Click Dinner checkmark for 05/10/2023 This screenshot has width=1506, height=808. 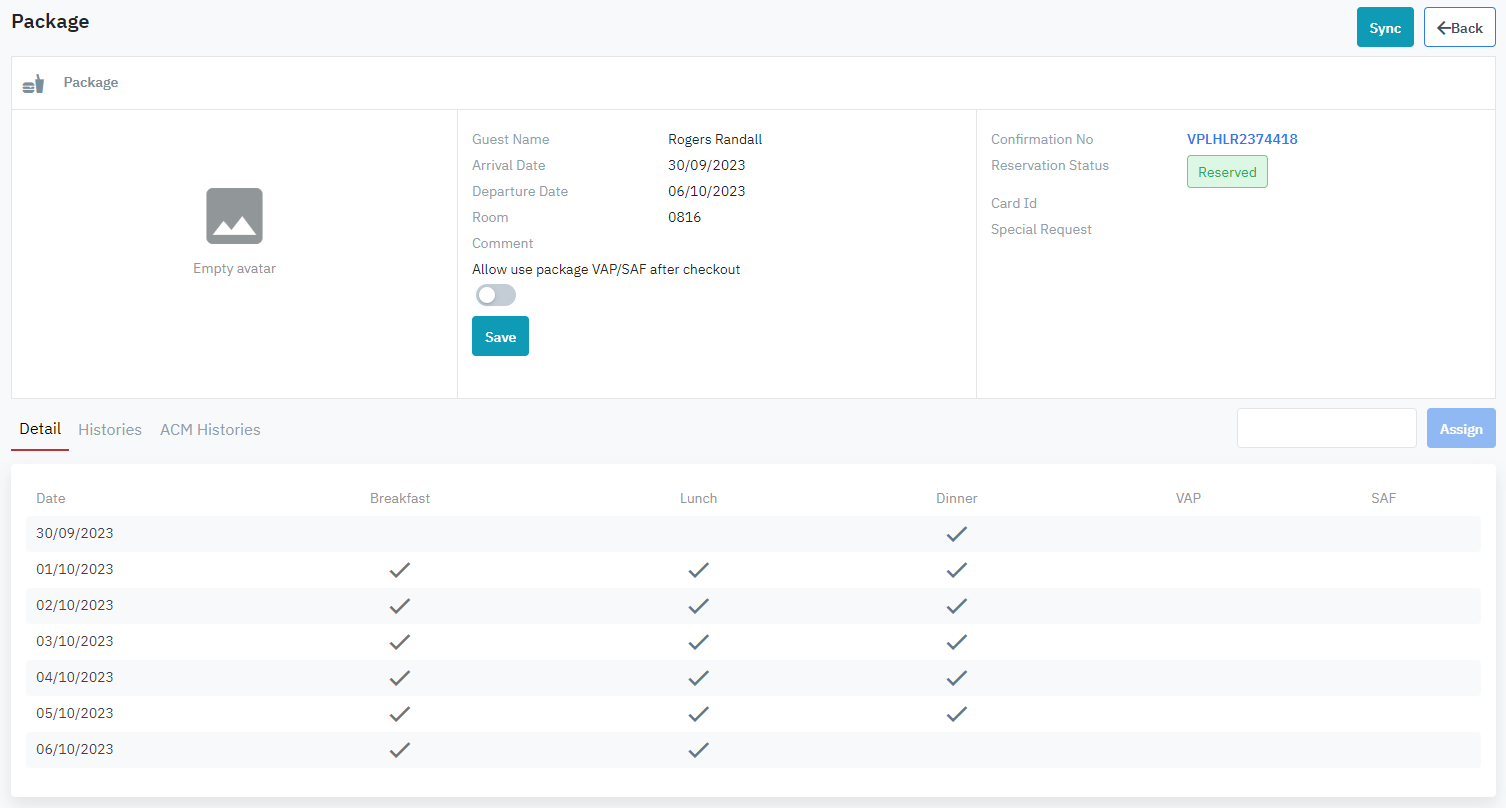click(x=957, y=714)
